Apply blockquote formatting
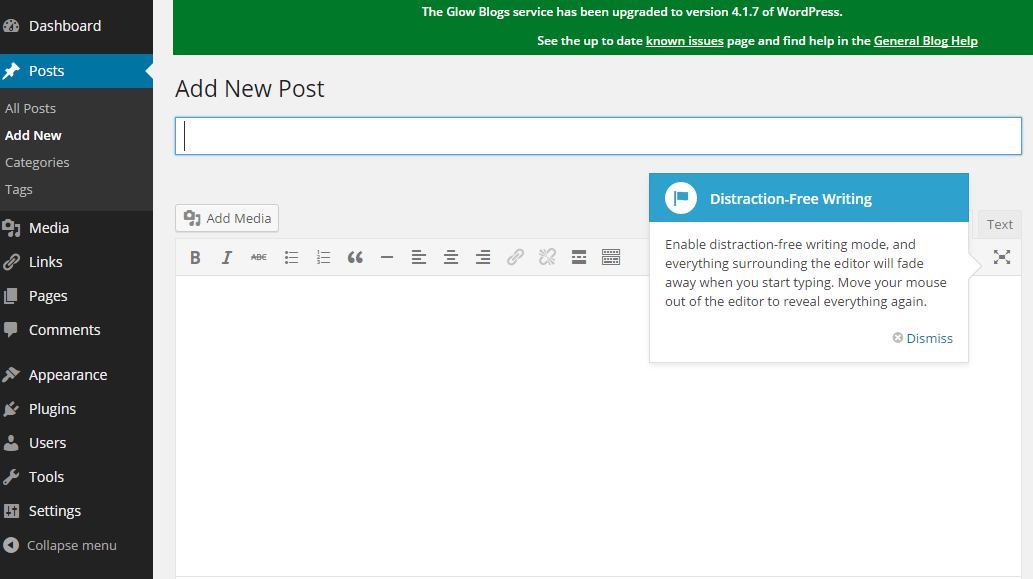The image size is (1033, 579). click(x=355, y=258)
